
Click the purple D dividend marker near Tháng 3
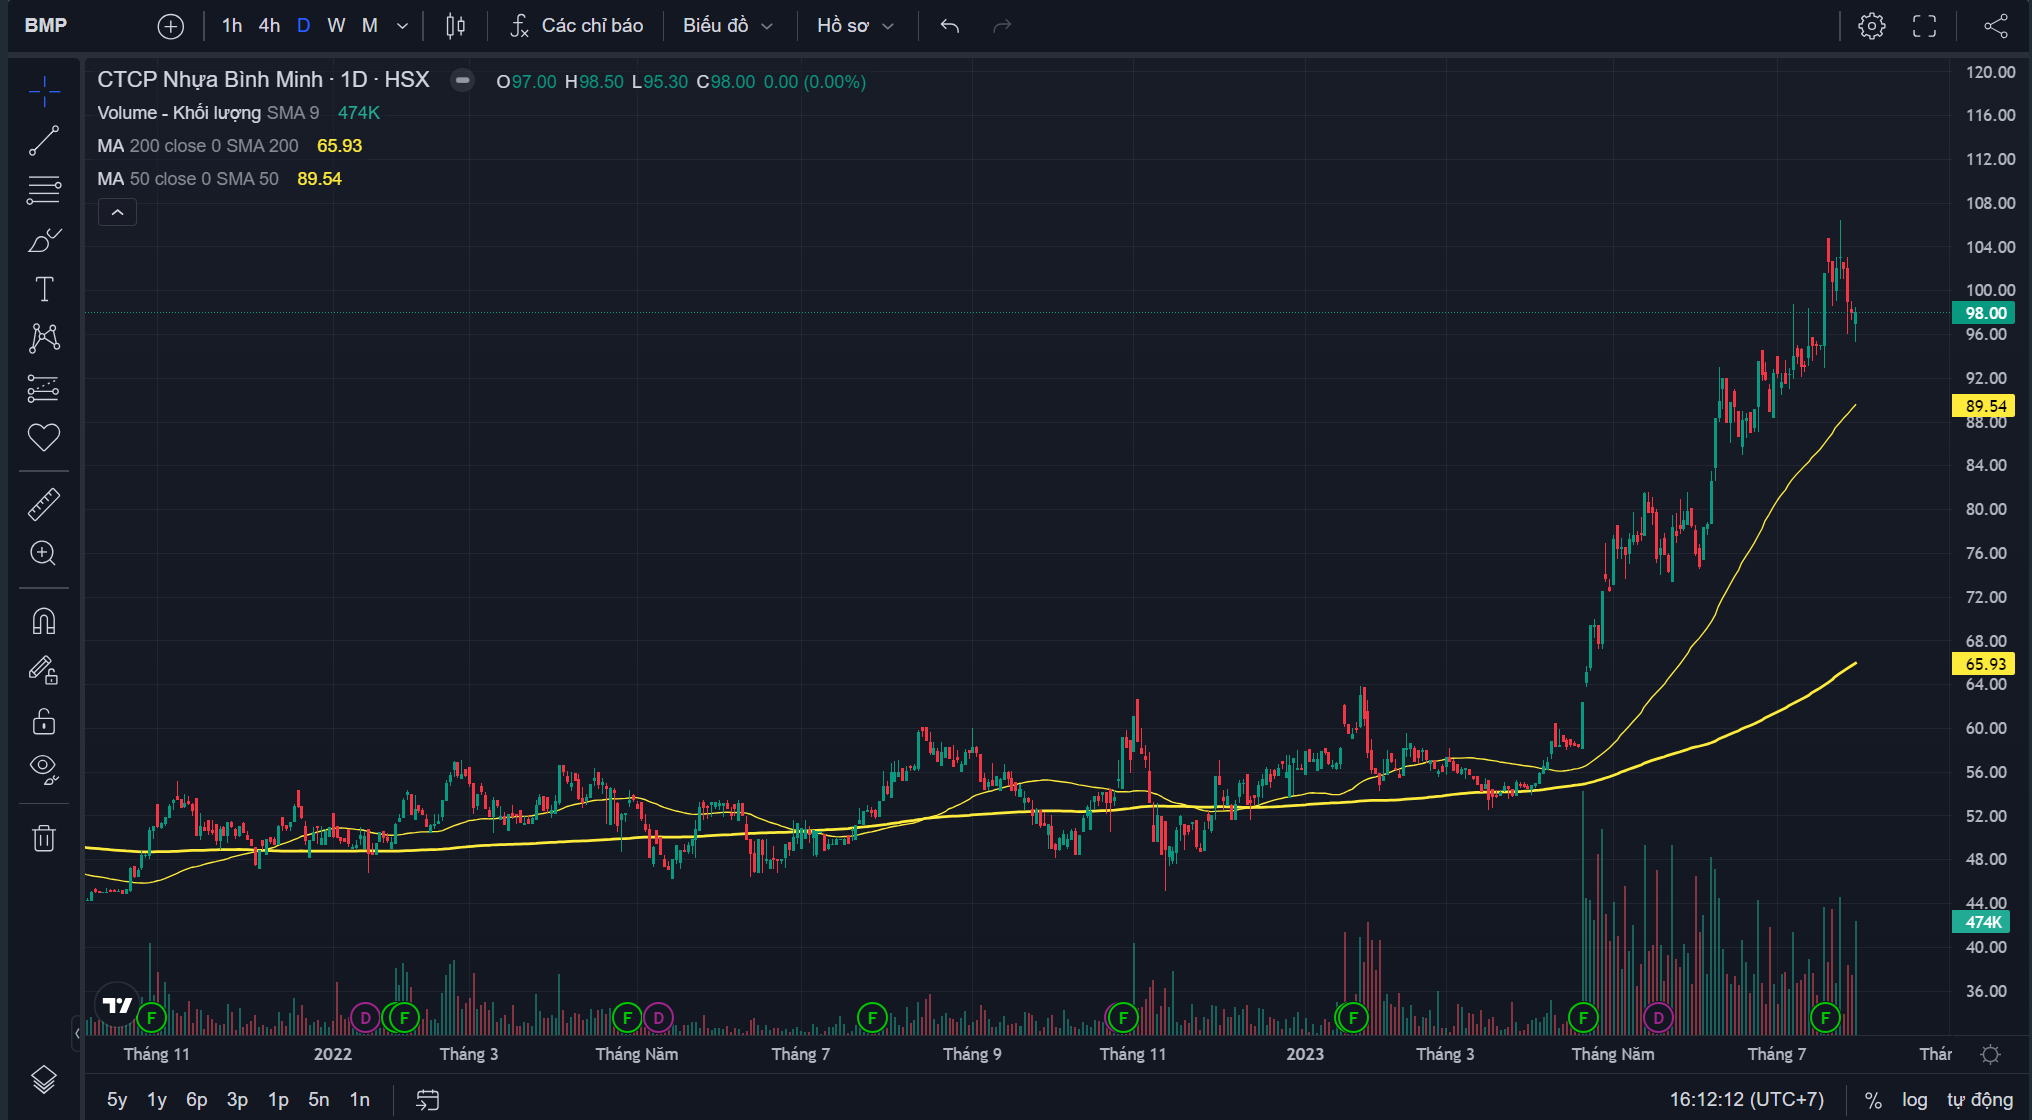coord(365,1018)
